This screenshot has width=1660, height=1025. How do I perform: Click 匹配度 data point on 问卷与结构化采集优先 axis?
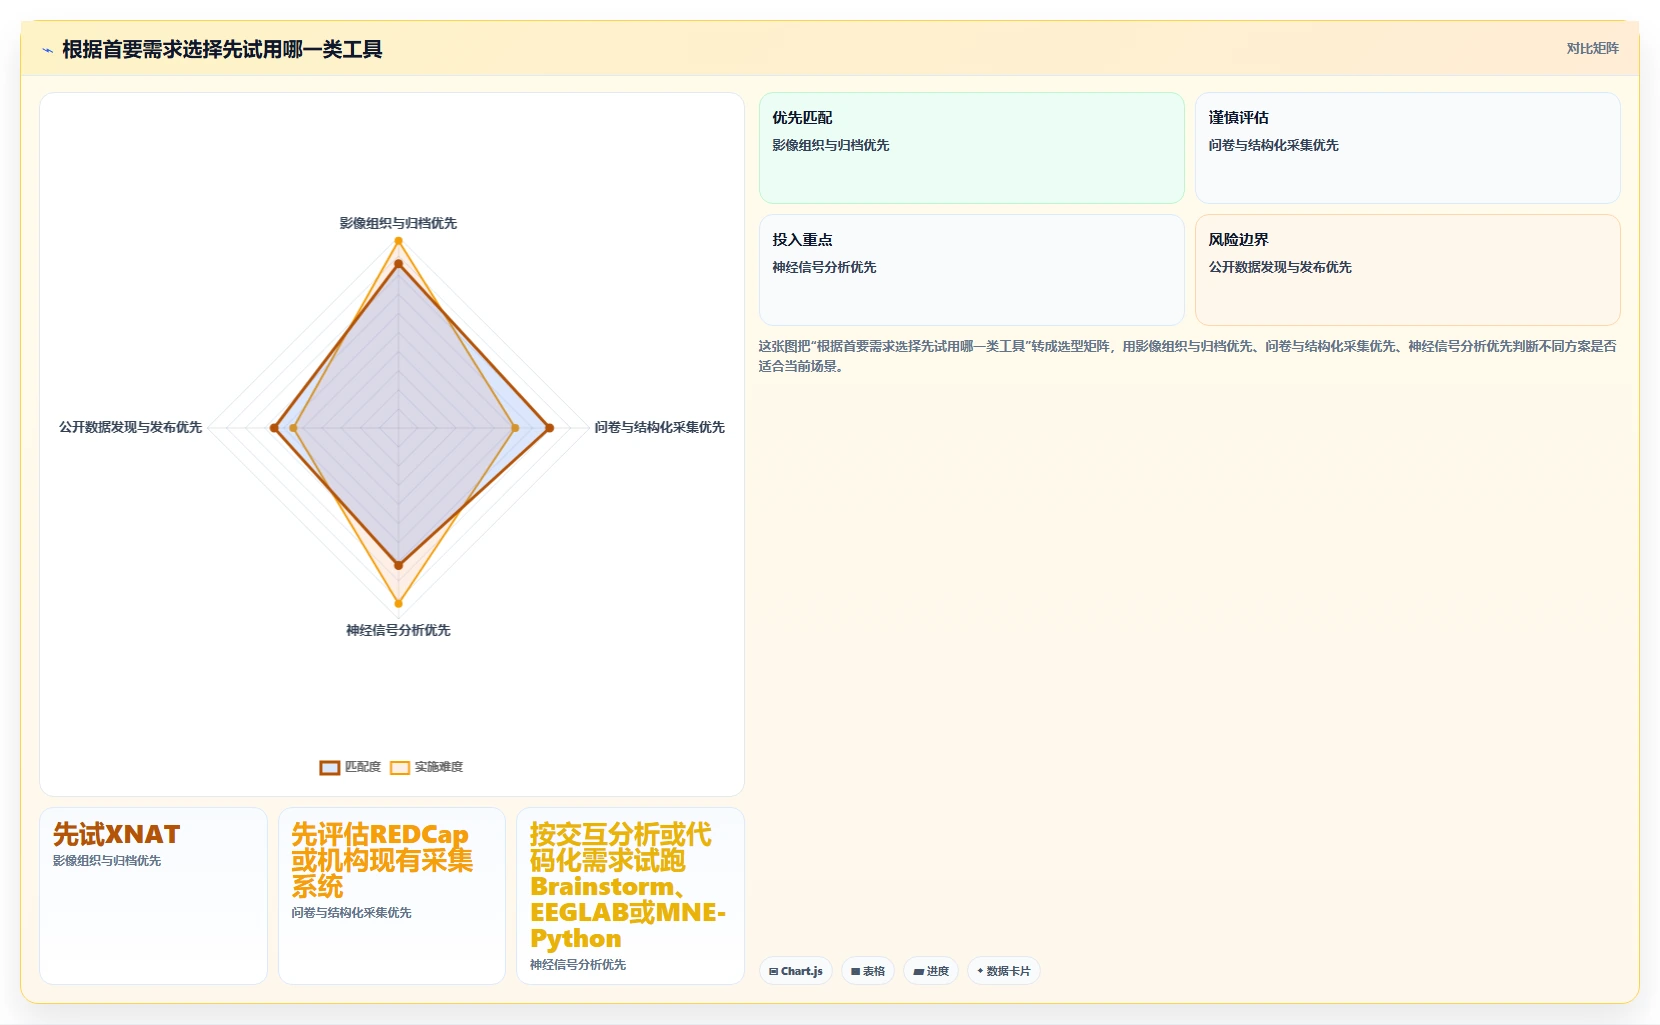(549, 428)
